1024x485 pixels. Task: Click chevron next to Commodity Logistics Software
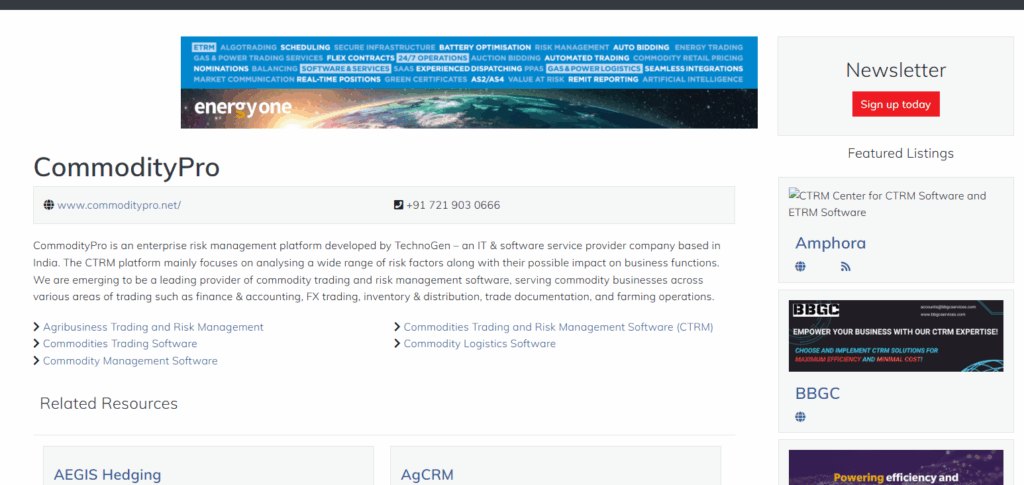click(x=397, y=343)
